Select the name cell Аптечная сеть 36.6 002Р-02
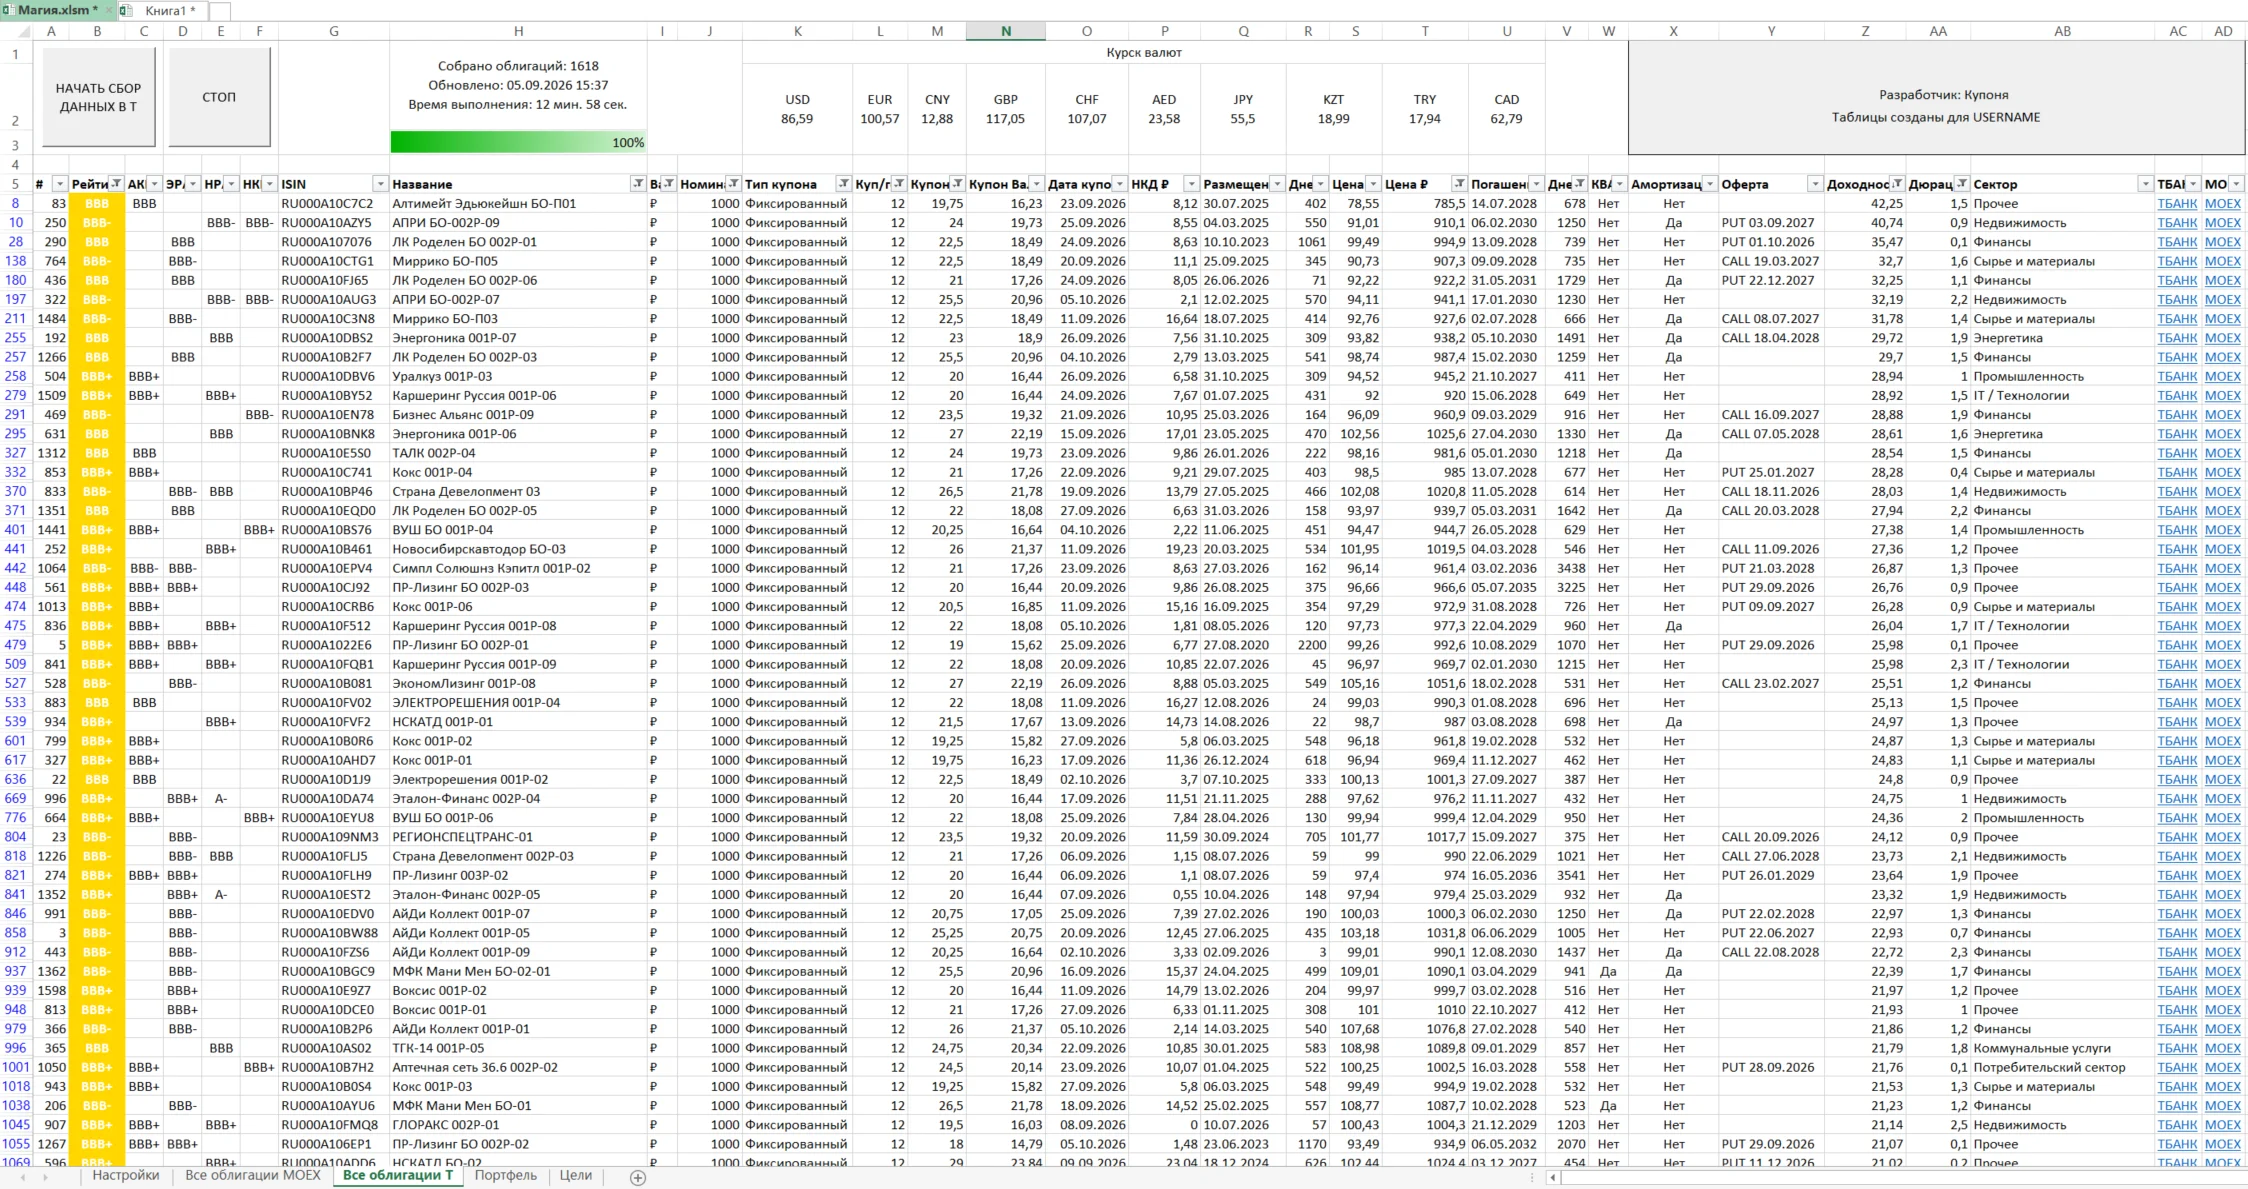Image resolution: width=2248 pixels, height=1189 pixels. 518,1067
